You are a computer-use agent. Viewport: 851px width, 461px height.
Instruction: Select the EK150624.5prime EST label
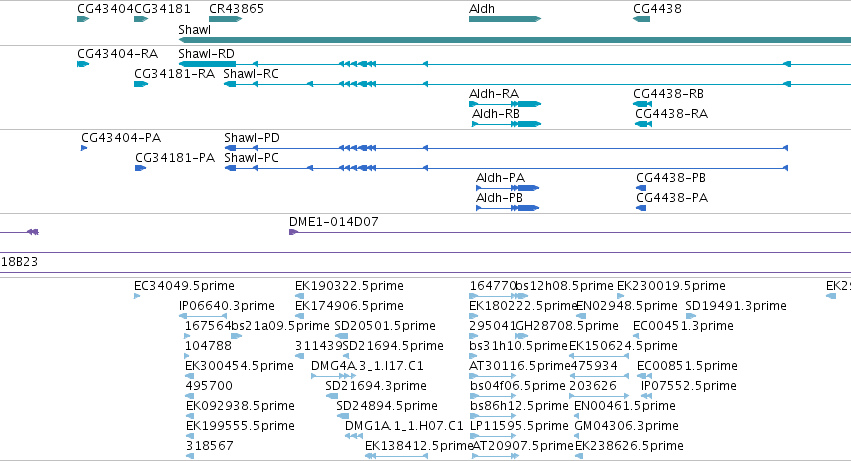click(x=623, y=346)
